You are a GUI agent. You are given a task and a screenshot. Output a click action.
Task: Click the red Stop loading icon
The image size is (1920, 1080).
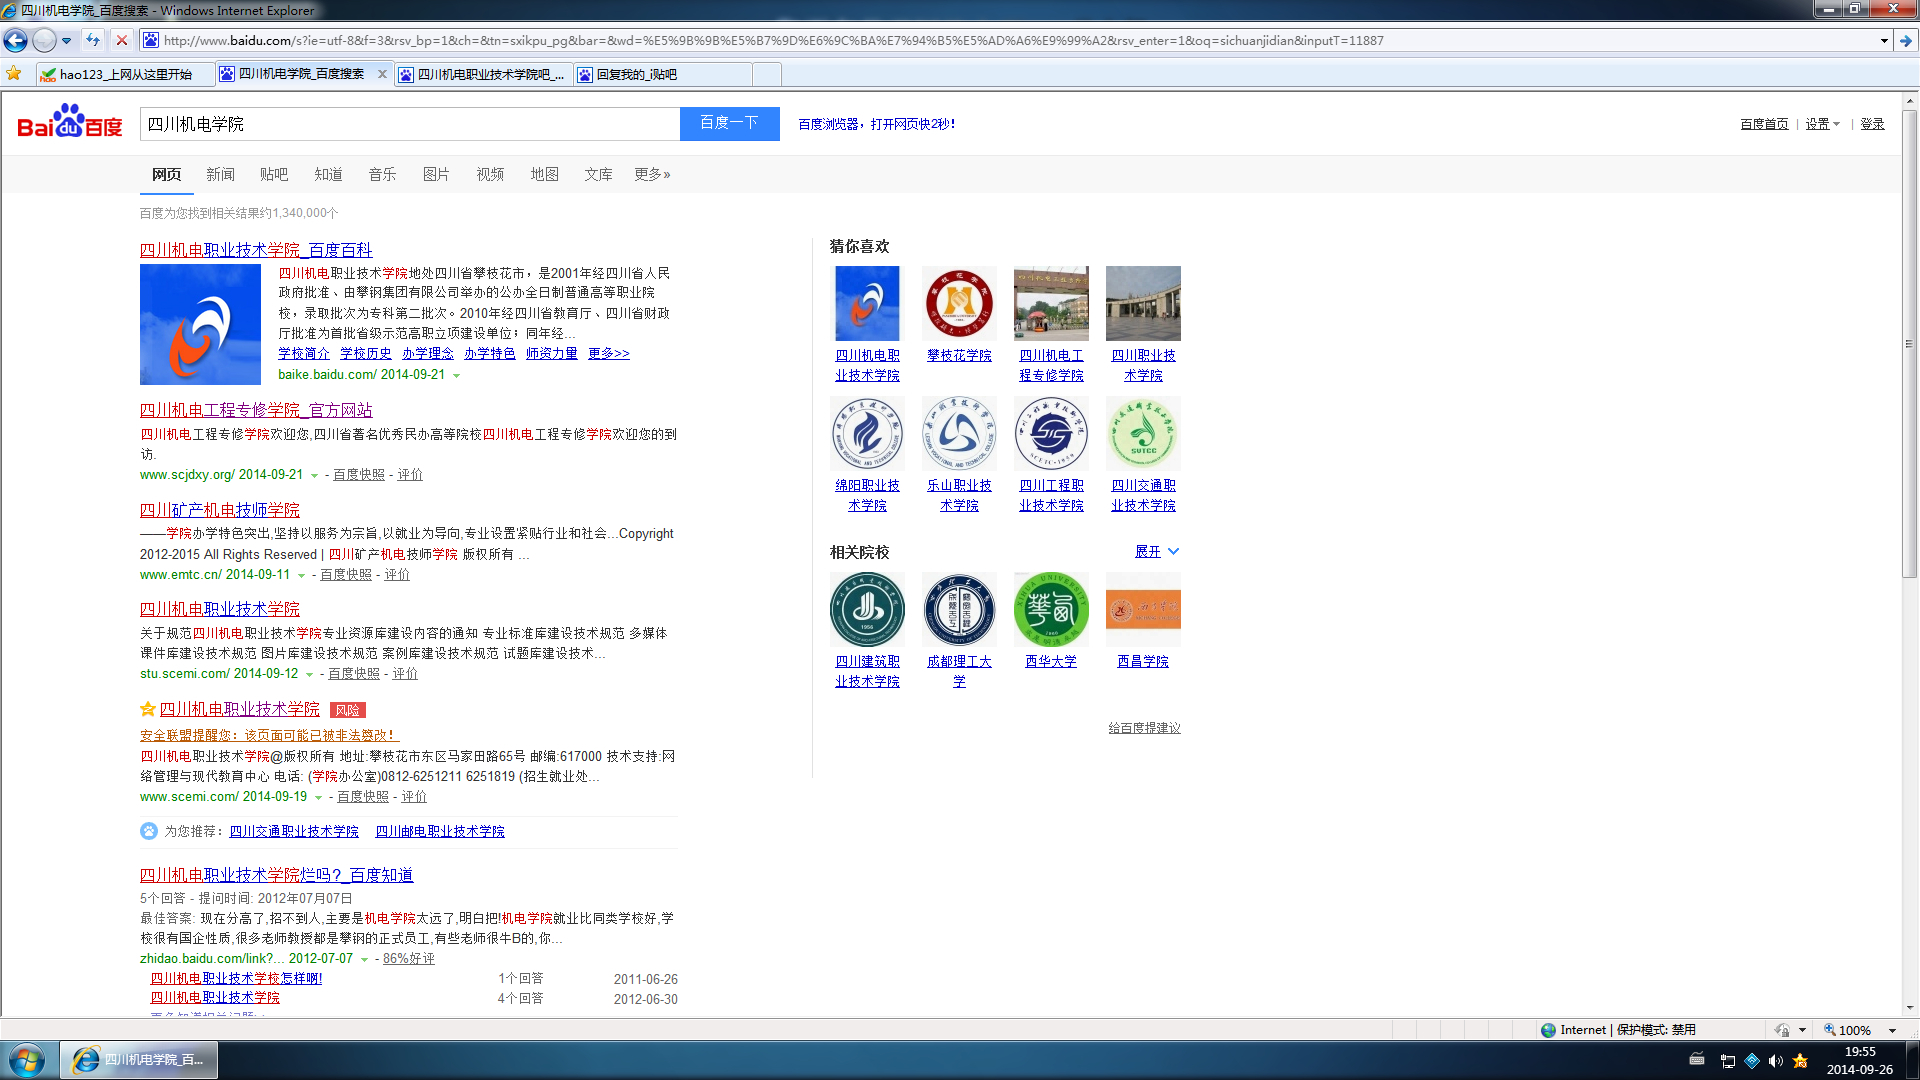pyautogui.click(x=121, y=40)
